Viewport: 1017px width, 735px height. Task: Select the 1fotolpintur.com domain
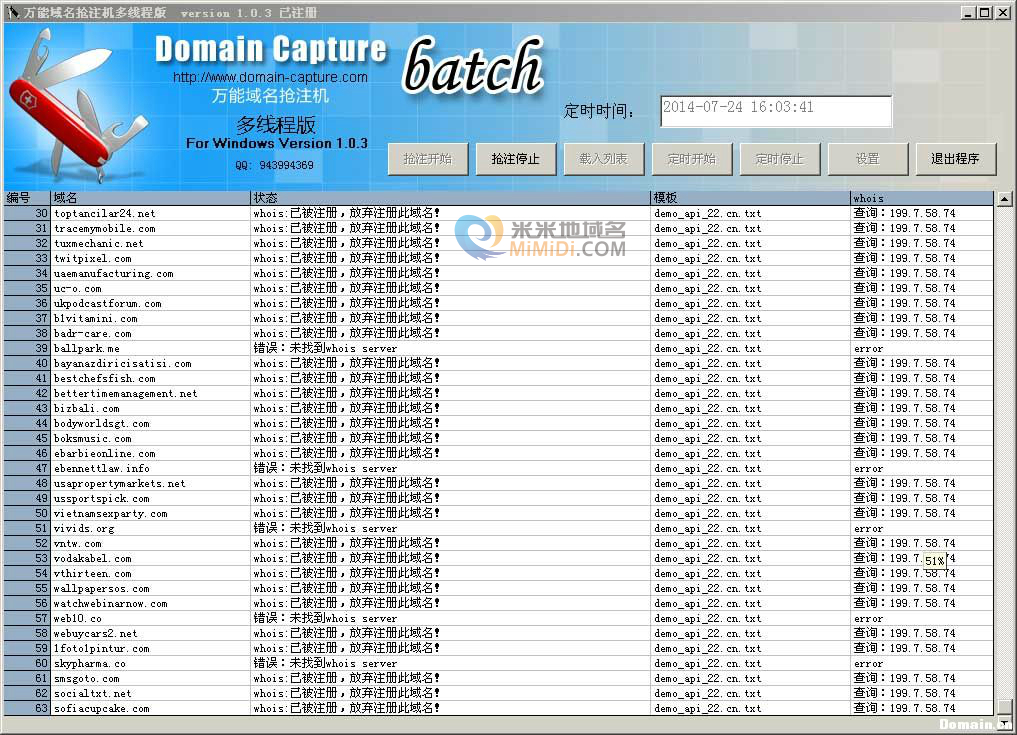[102, 648]
